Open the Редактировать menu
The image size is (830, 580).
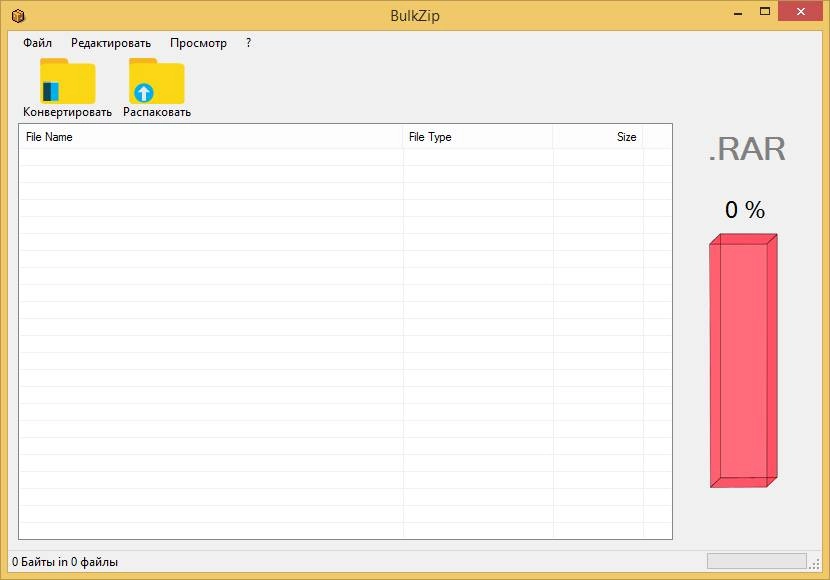pyautogui.click(x=111, y=43)
